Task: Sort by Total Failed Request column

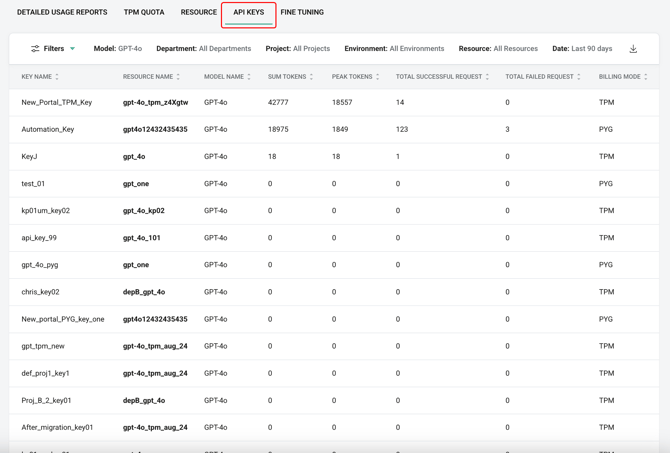Action: [579, 76]
